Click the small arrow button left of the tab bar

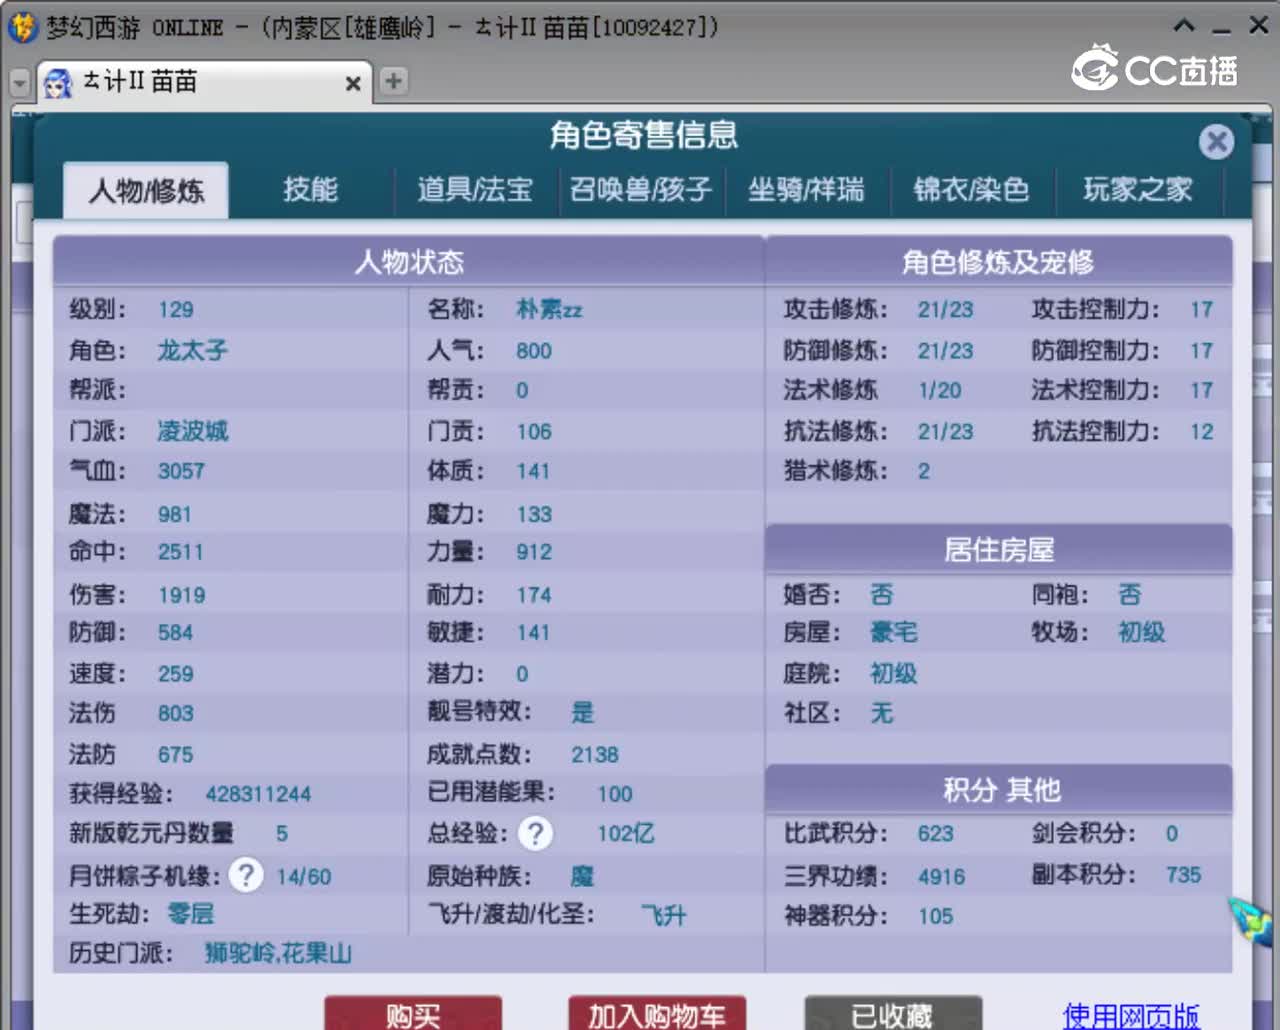[x=18, y=82]
